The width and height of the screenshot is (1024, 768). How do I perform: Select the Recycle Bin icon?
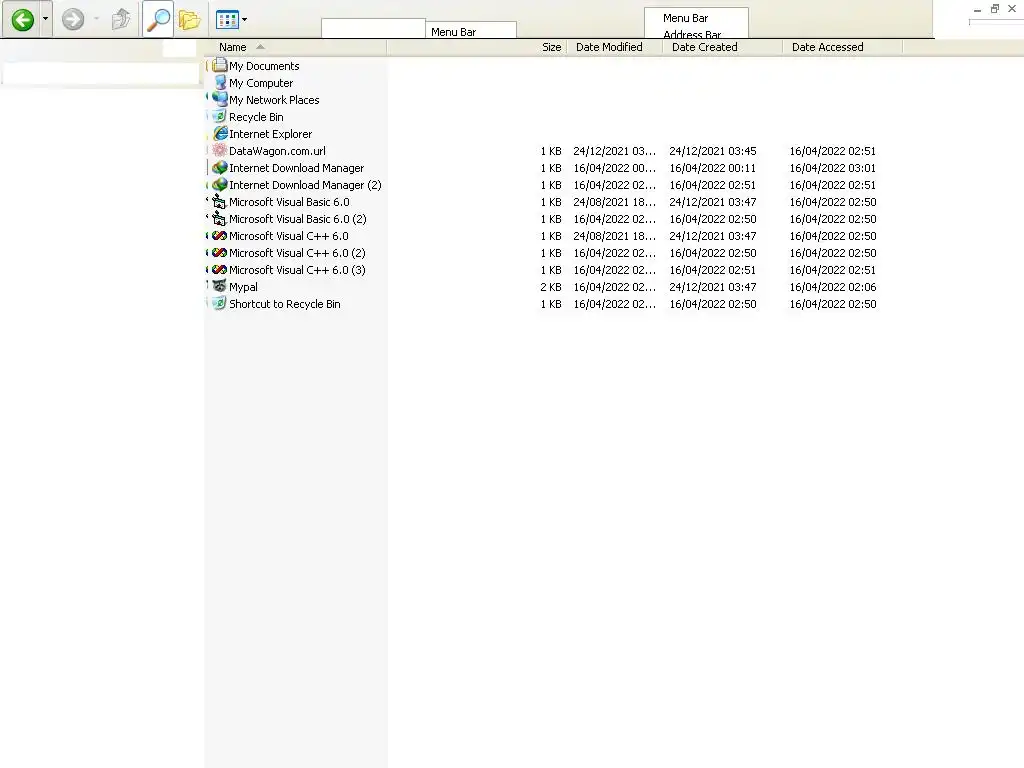(220, 116)
